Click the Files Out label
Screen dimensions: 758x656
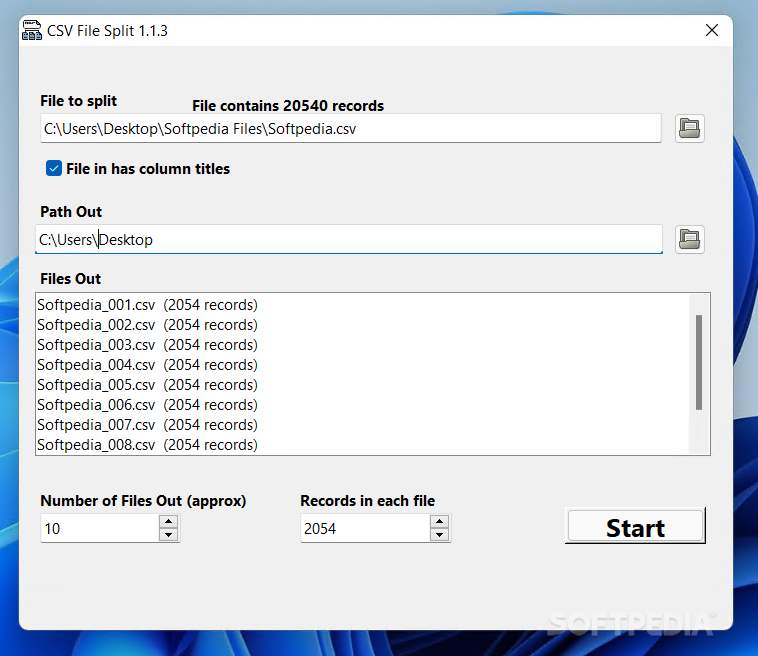71,279
